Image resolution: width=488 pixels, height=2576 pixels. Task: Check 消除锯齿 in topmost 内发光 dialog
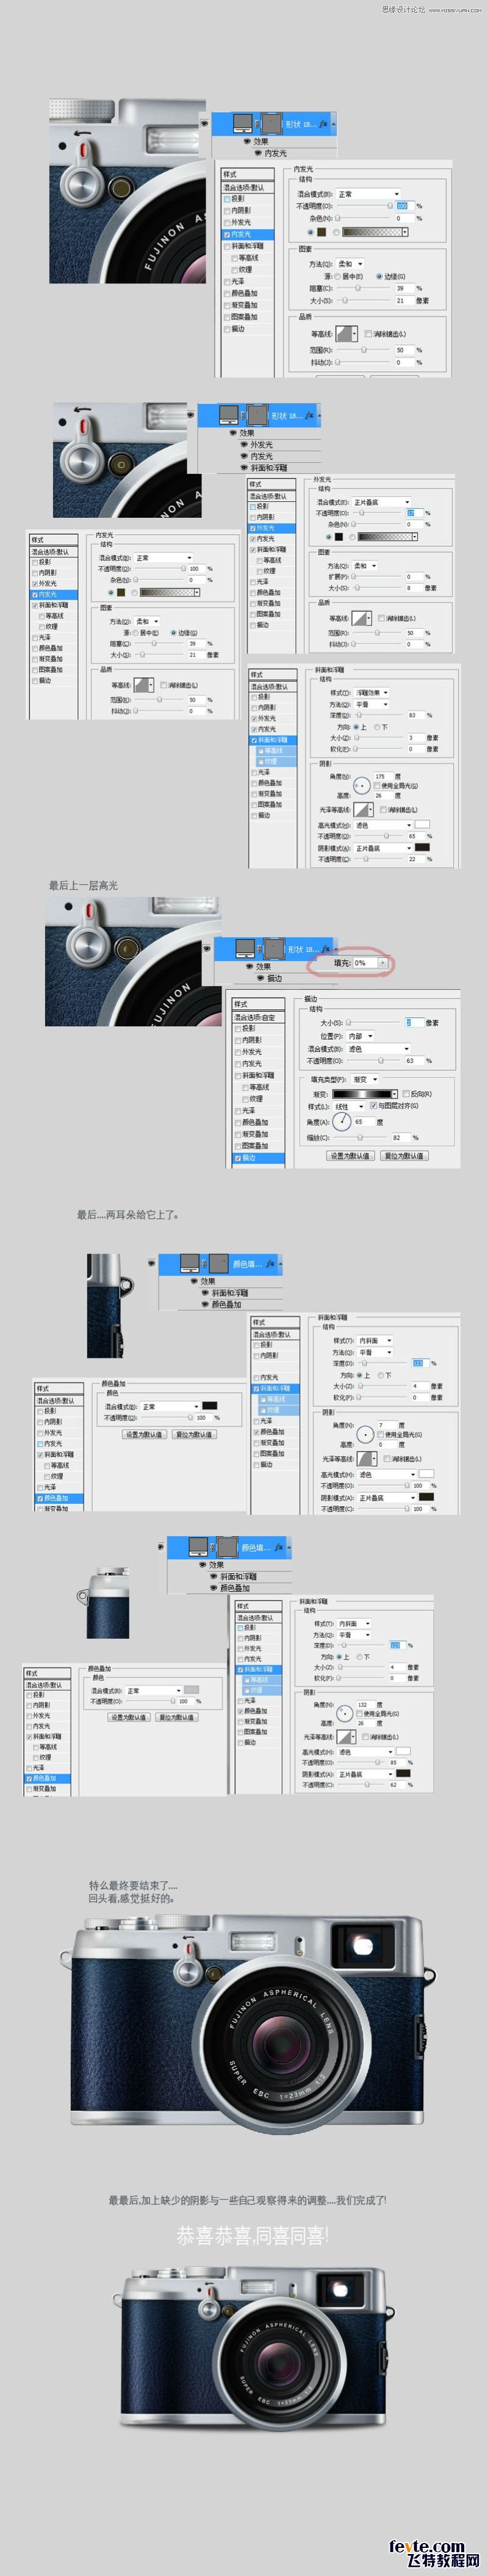coord(368,333)
